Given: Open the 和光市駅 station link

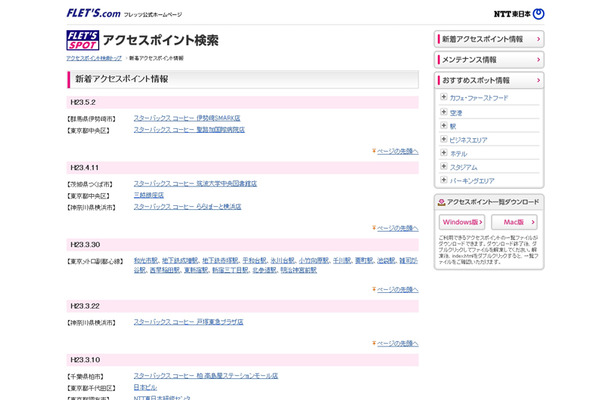Looking at the screenshot, I should [146, 260].
